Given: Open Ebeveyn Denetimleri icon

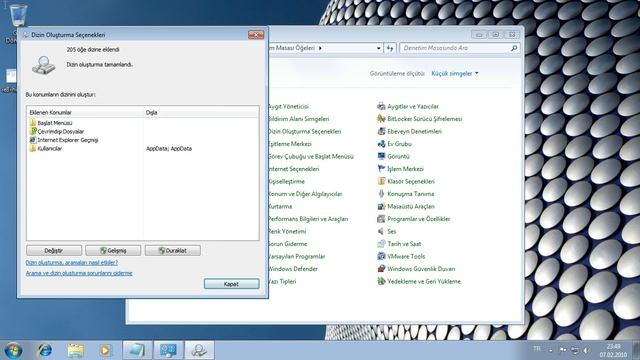Looking at the screenshot, I should click(x=381, y=131).
